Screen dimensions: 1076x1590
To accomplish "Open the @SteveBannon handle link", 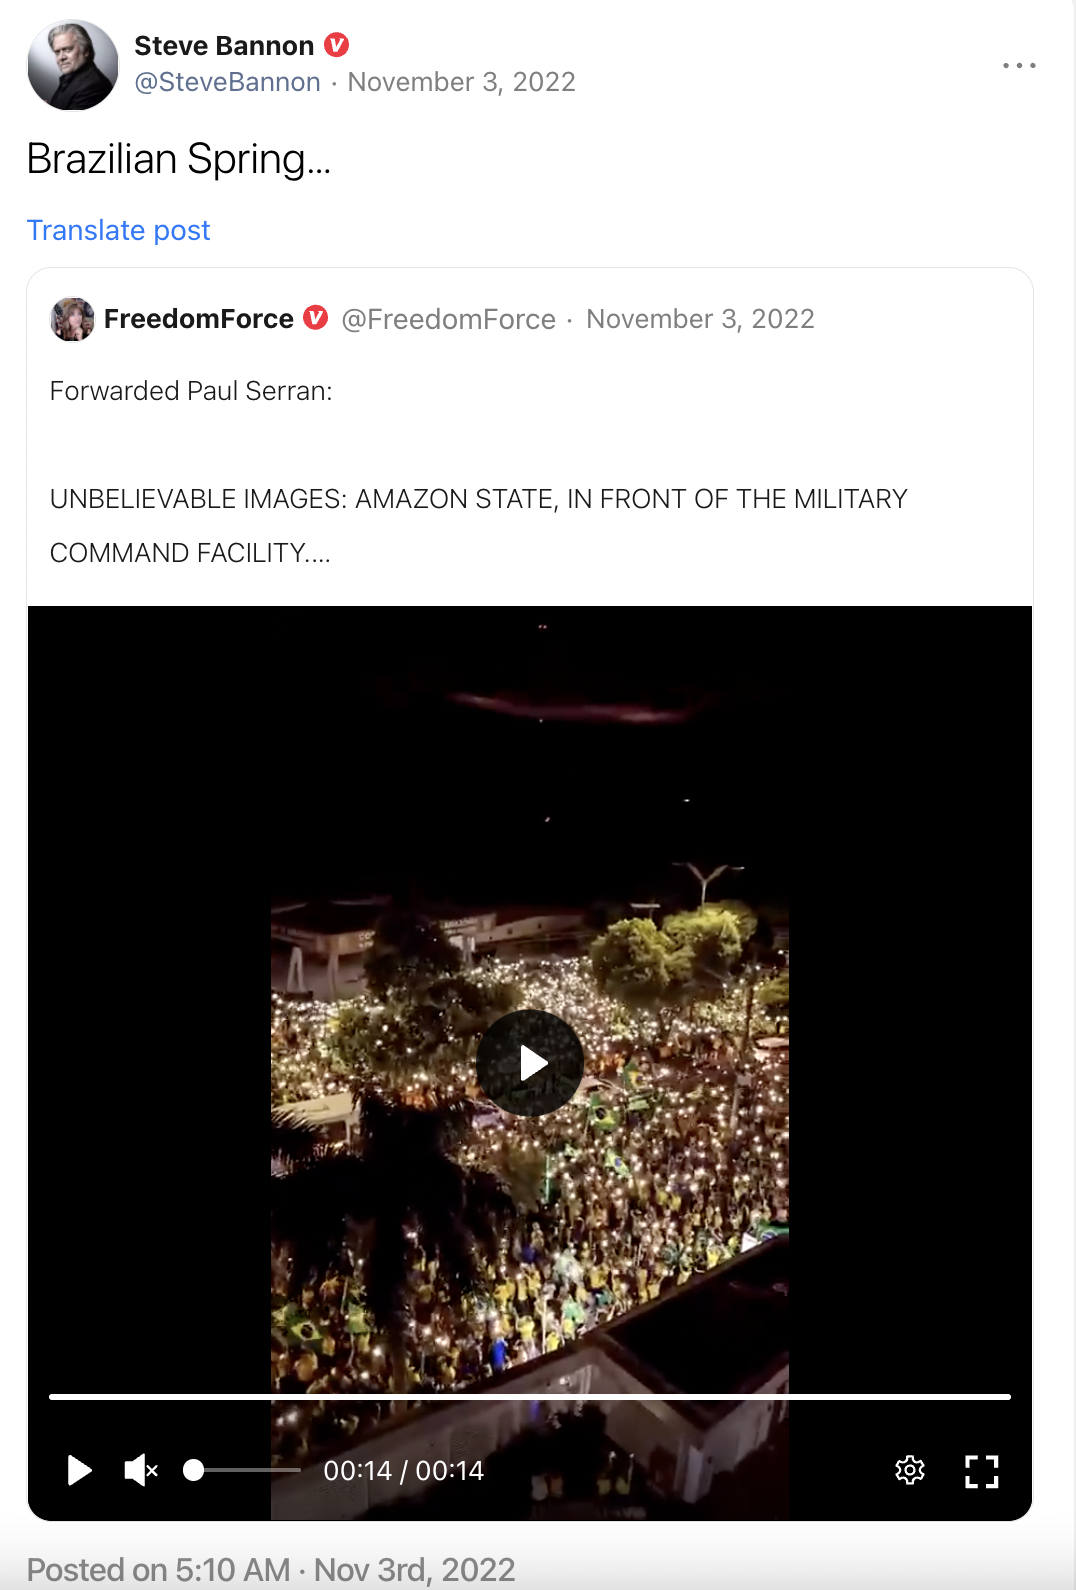I will click(228, 82).
